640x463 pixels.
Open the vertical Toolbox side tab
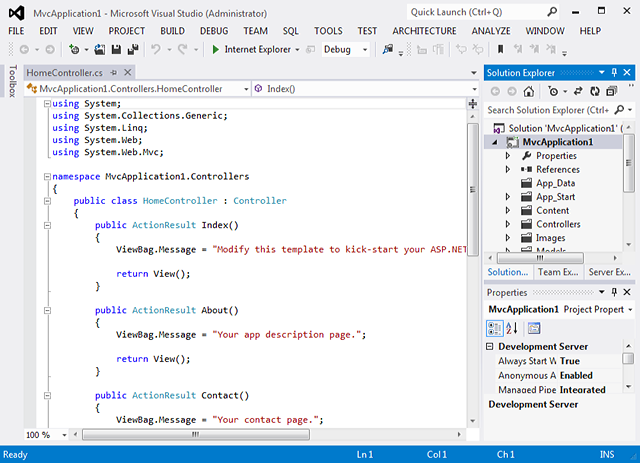[12, 83]
